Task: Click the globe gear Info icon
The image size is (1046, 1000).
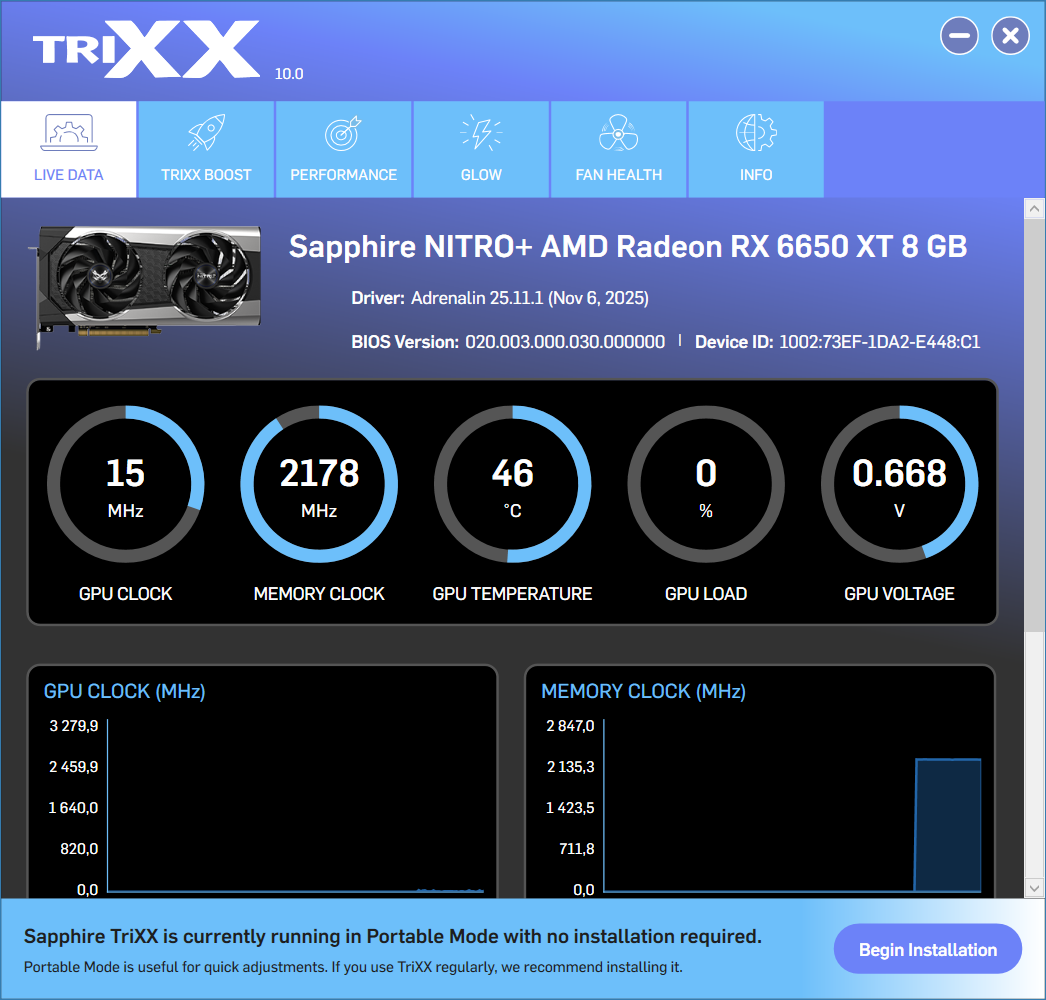Action: point(756,132)
